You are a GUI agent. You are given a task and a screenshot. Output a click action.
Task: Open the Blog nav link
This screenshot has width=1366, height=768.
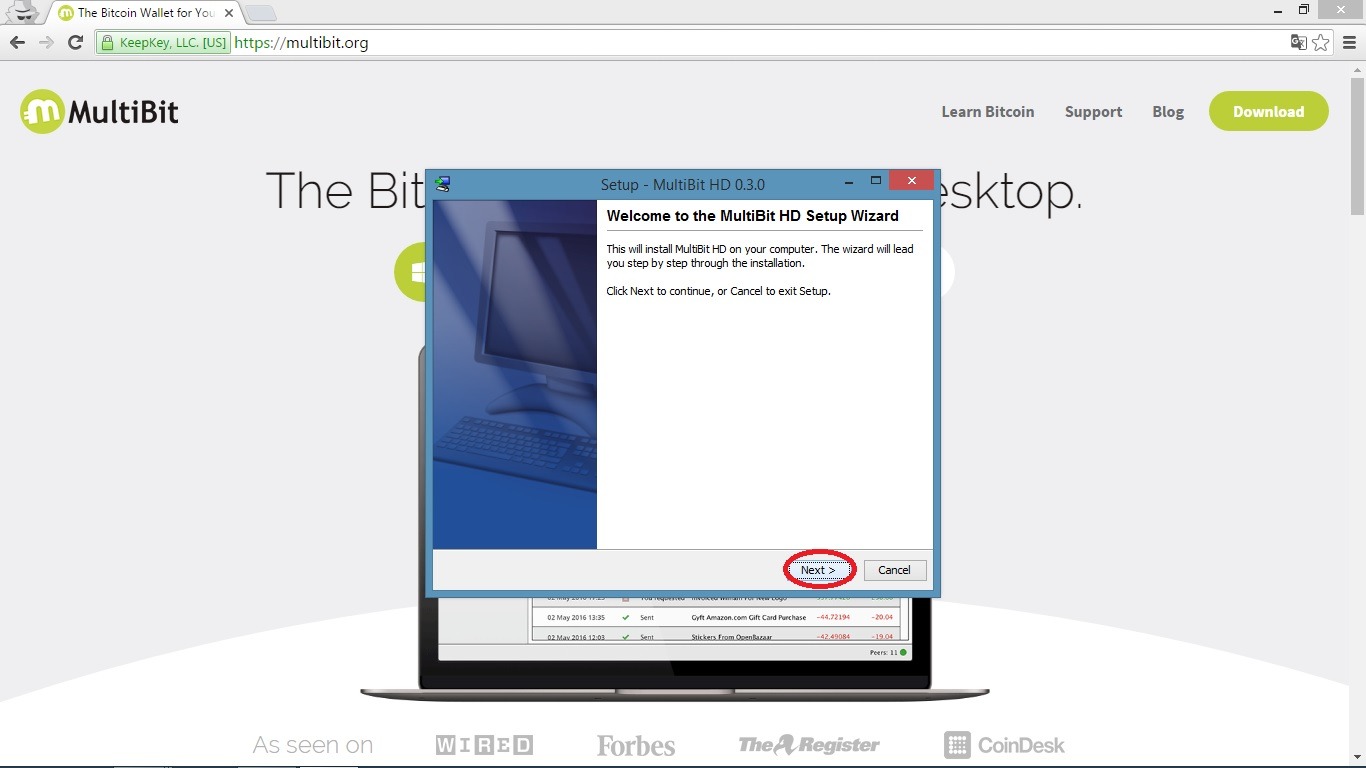(x=1167, y=112)
